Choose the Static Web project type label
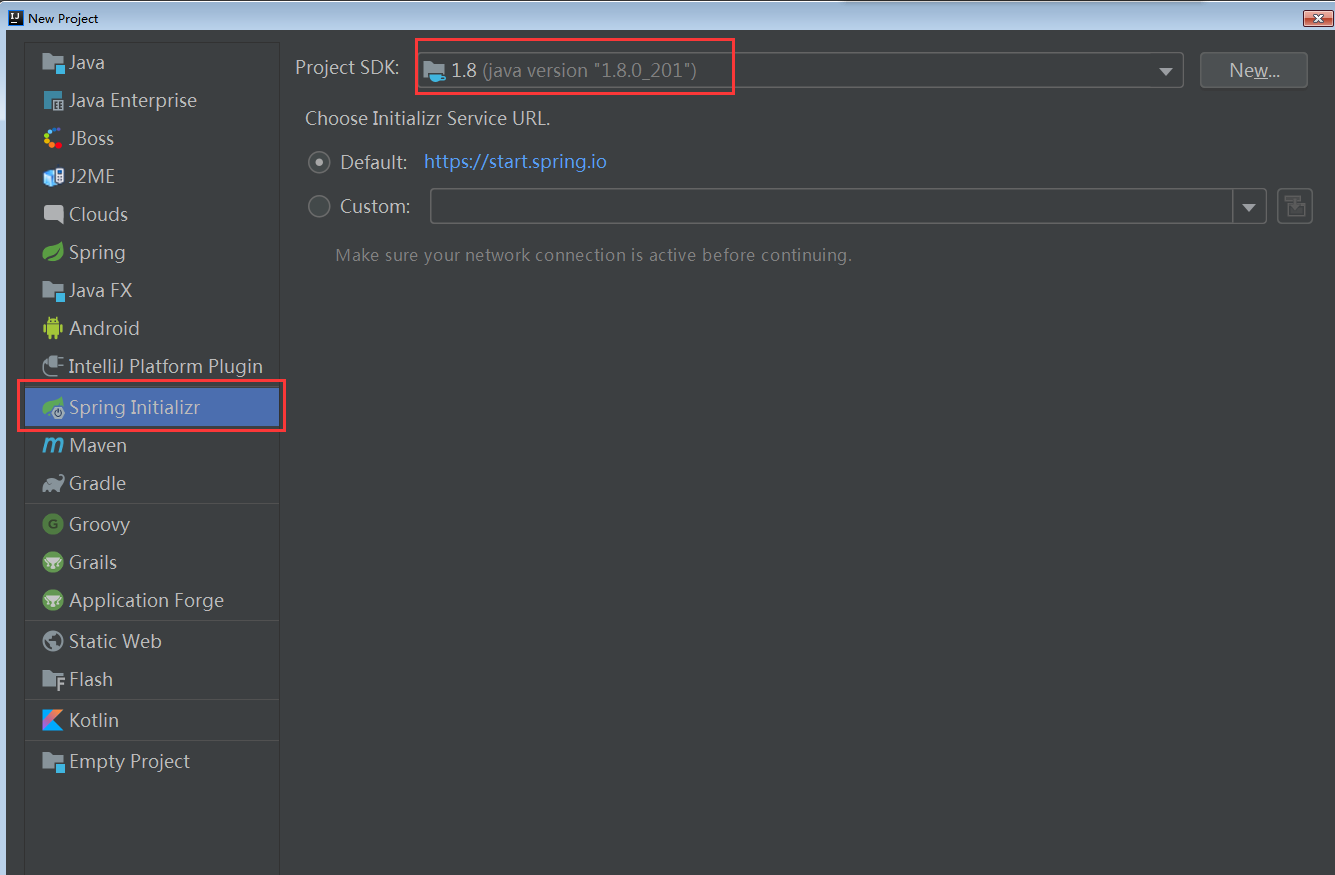1335x875 pixels. [x=115, y=641]
